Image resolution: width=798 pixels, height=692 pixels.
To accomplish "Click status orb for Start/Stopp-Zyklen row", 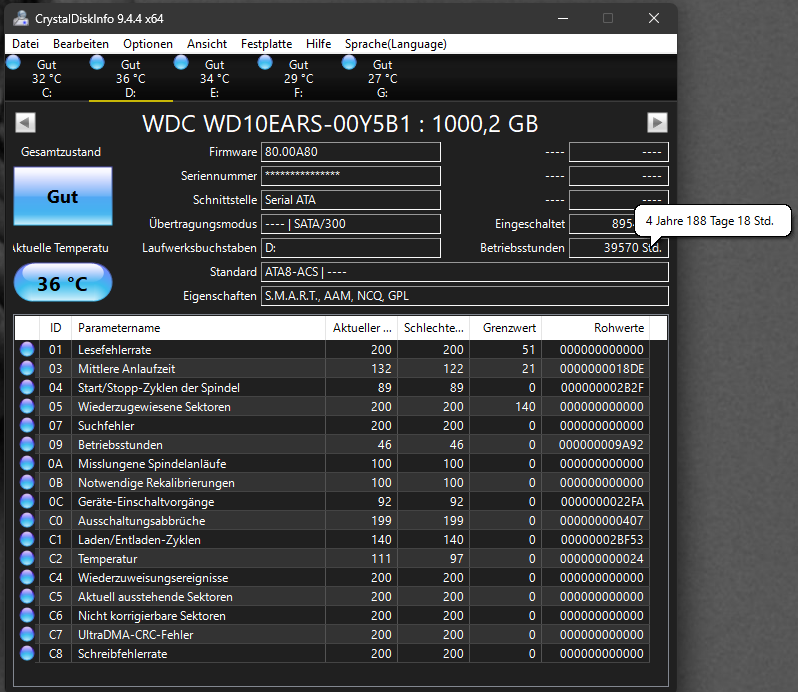I will (27, 388).
